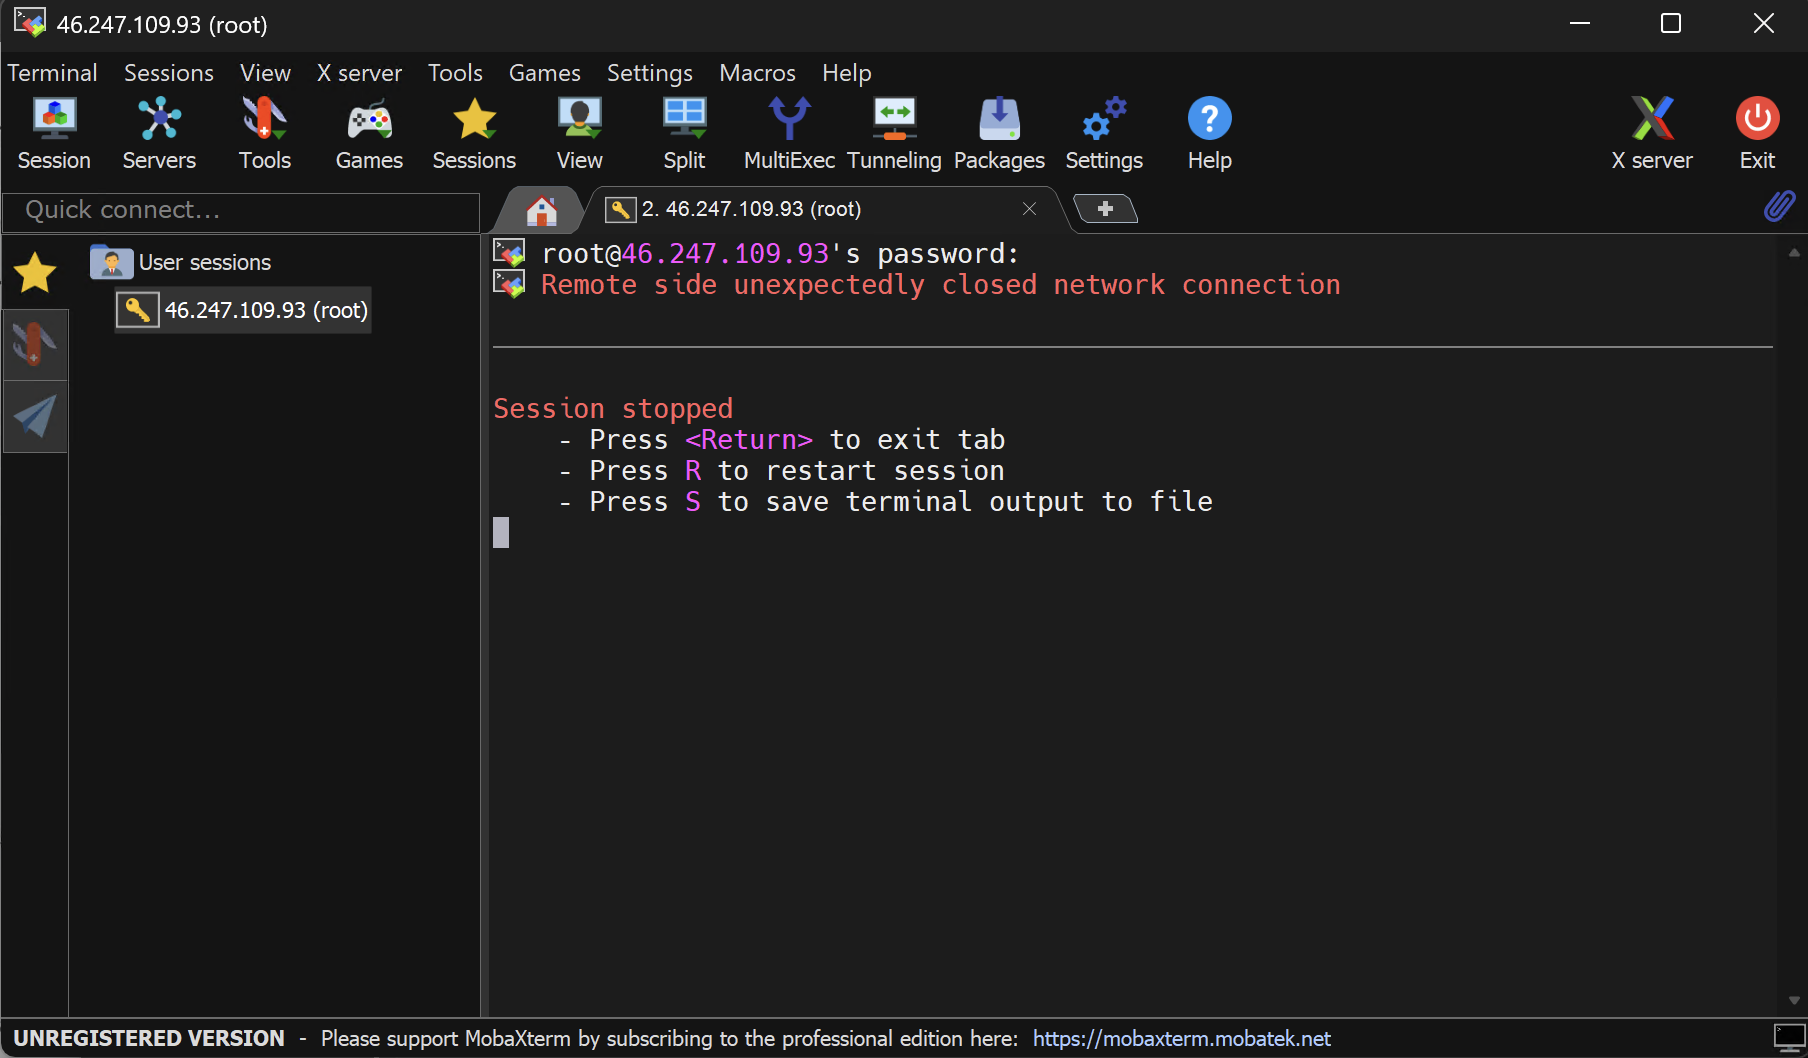Go to the Home tab icon
1808x1058 pixels.
point(541,210)
